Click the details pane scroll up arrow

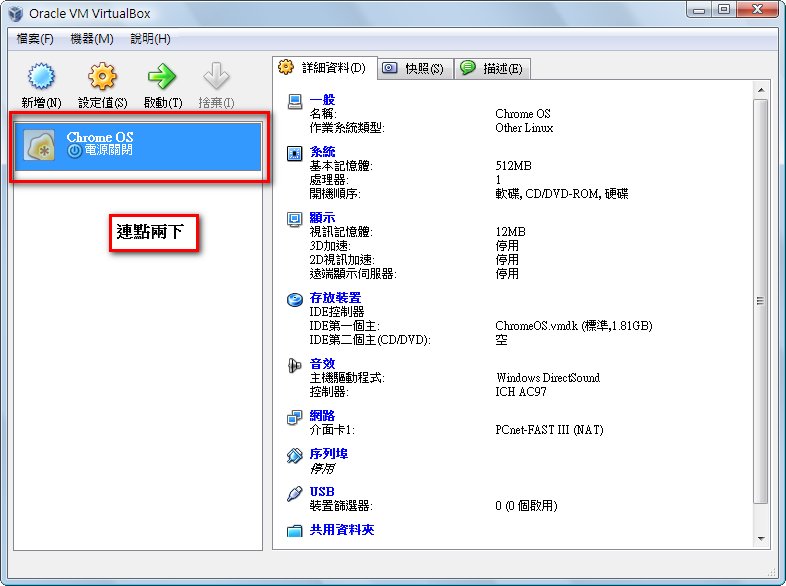(761, 90)
